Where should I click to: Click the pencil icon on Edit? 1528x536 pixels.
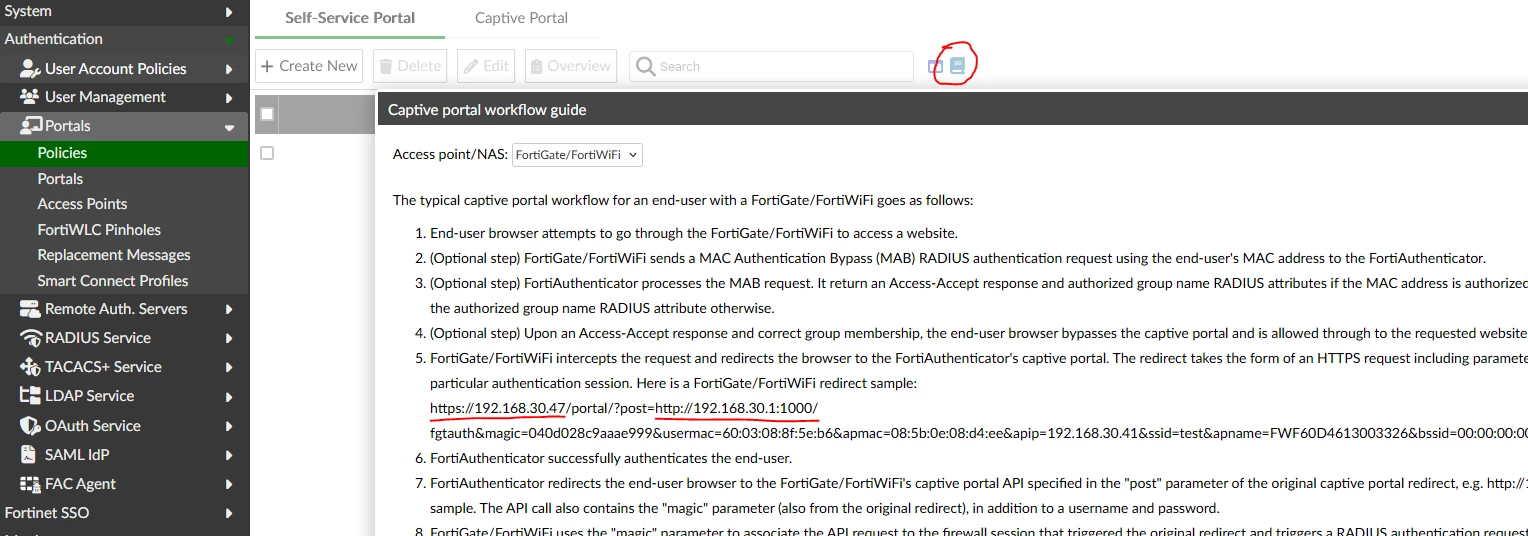[471, 66]
